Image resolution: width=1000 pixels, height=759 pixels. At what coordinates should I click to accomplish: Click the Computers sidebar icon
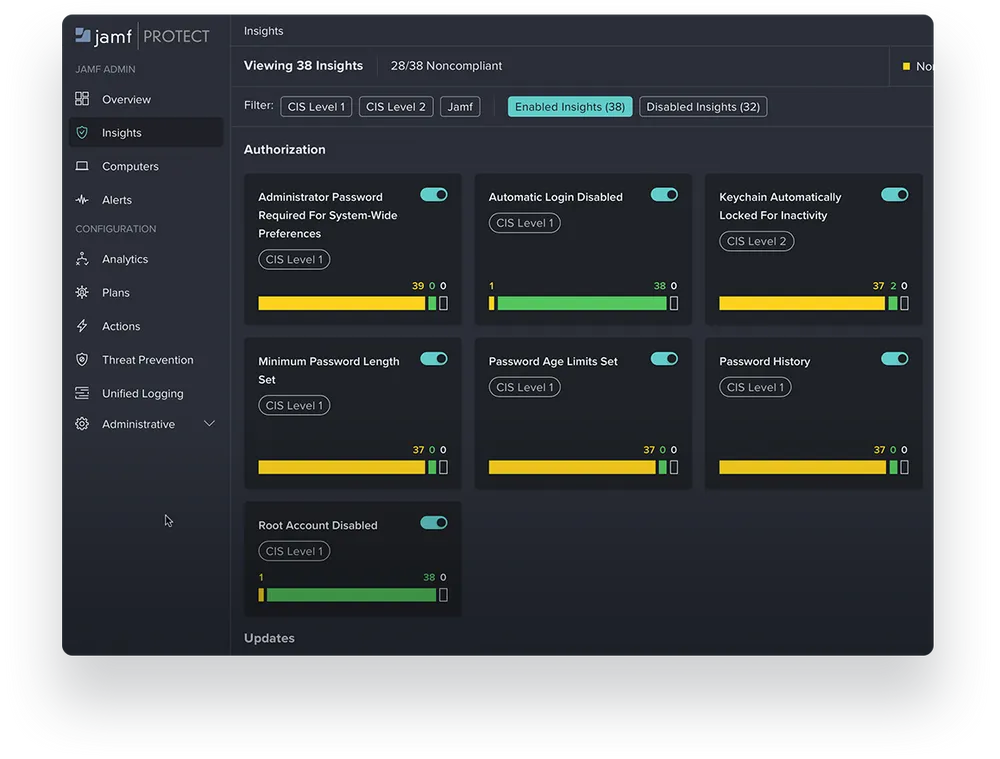pos(82,165)
